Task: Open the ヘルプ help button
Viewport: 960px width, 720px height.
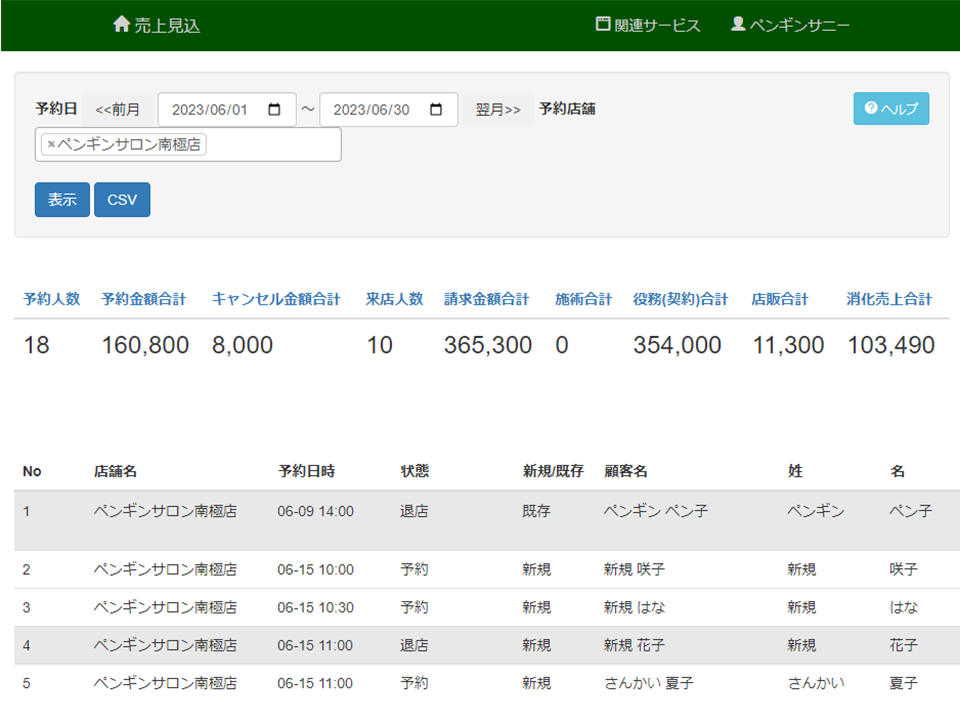Action: pyautogui.click(x=891, y=108)
